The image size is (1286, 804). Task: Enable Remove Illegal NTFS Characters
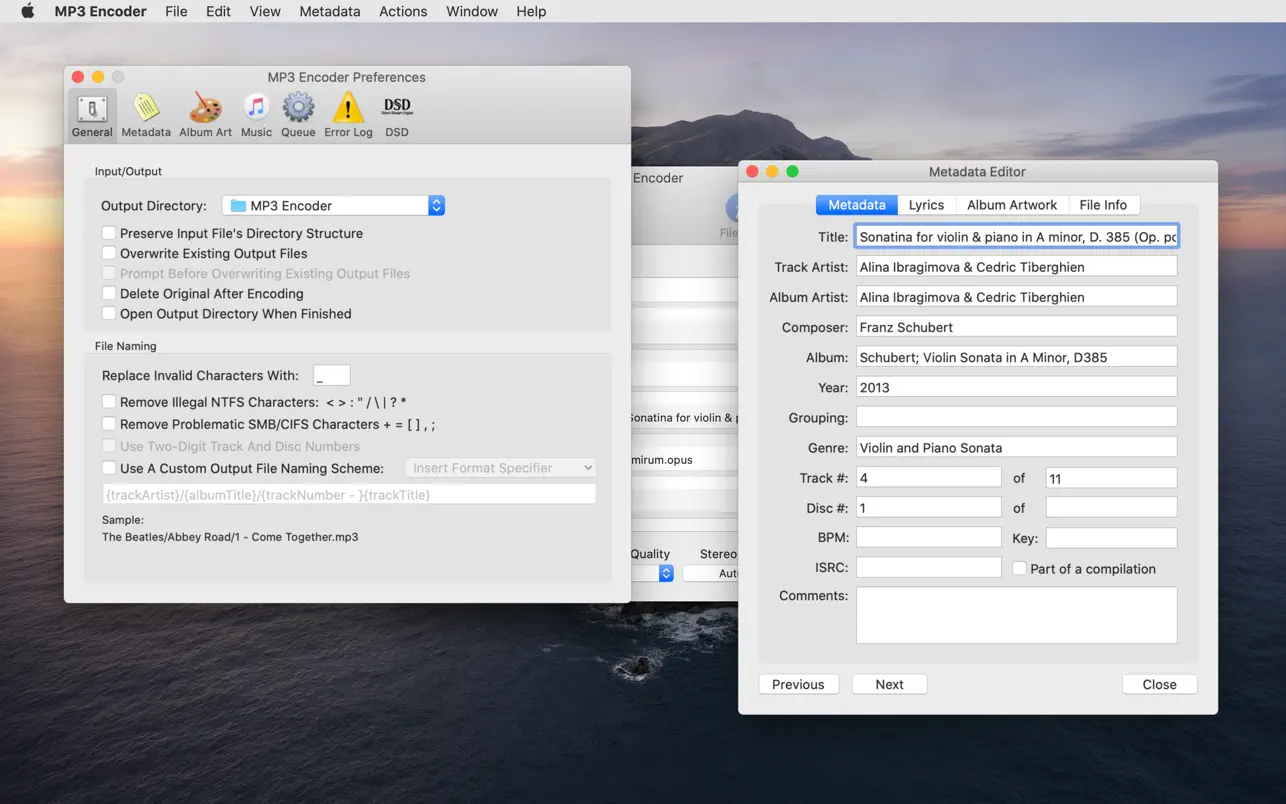point(109,402)
